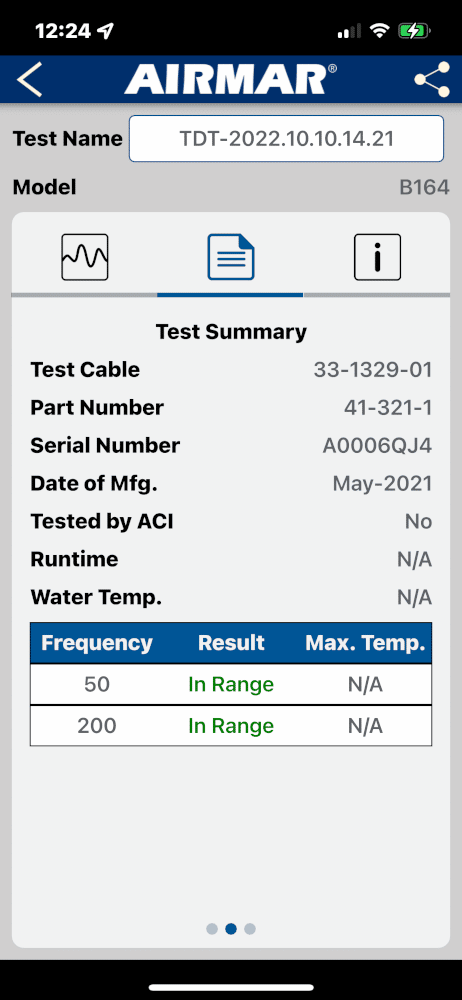Tap the Wi-Fi status icon
The width and height of the screenshot is (462, 1000).
pyautogui.click(x=380, y=31)
